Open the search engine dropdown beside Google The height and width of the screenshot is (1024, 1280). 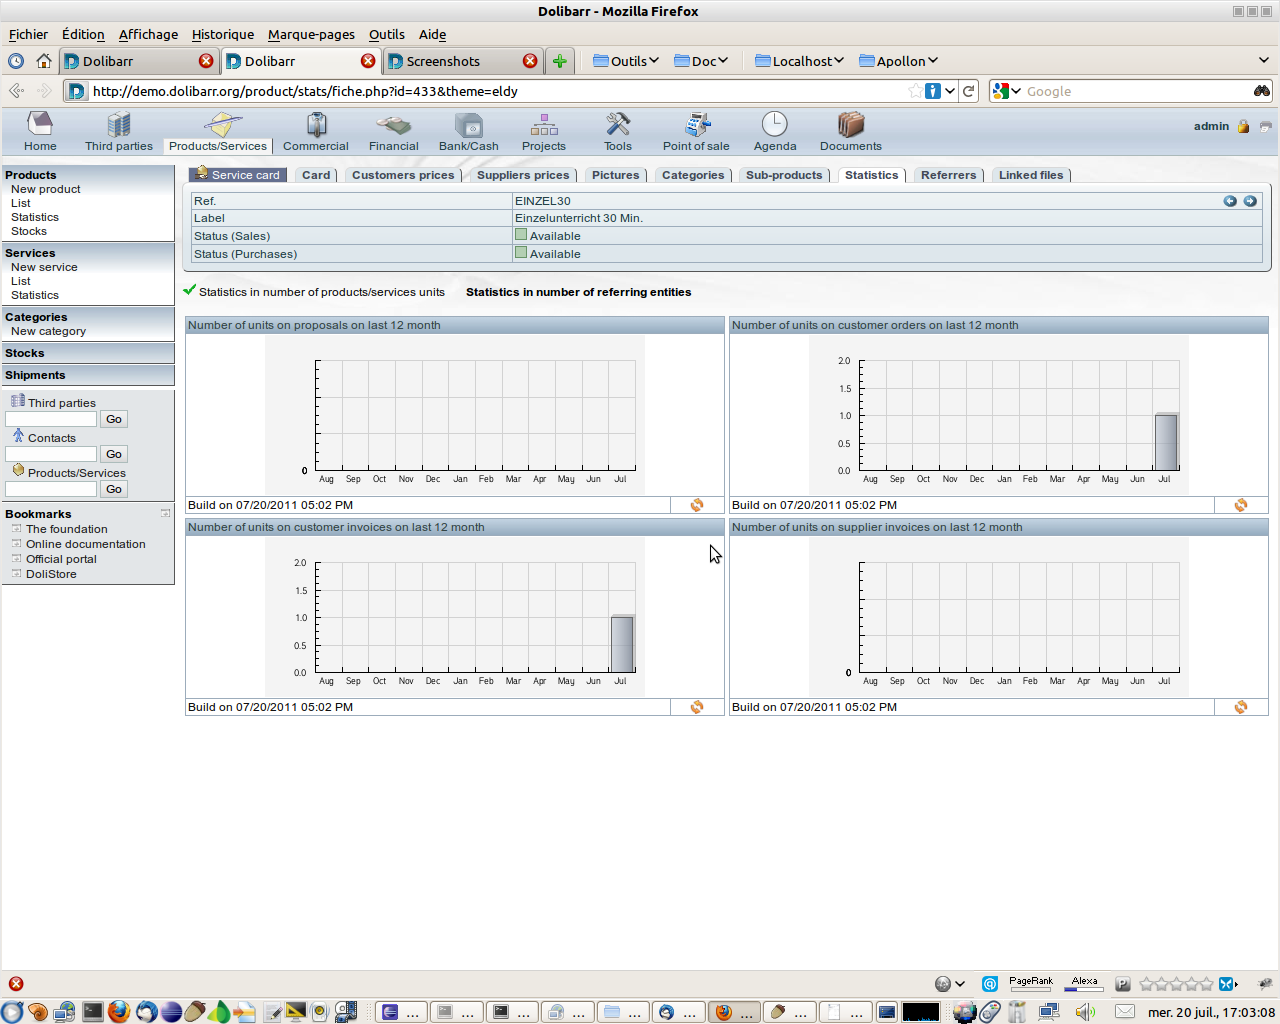click(x=1006, y=91)
